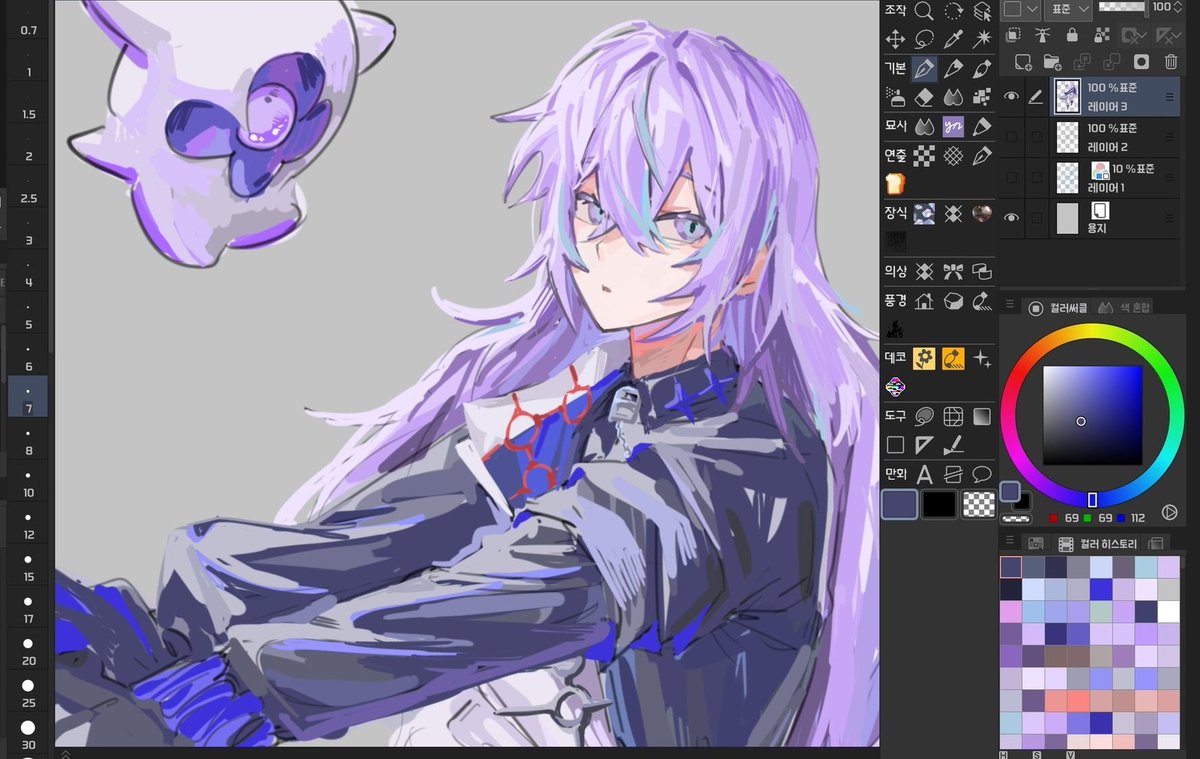This screenshot has height=759, width=1200.
Task: Select the Airbrush tool
Action: pos(895,97)
